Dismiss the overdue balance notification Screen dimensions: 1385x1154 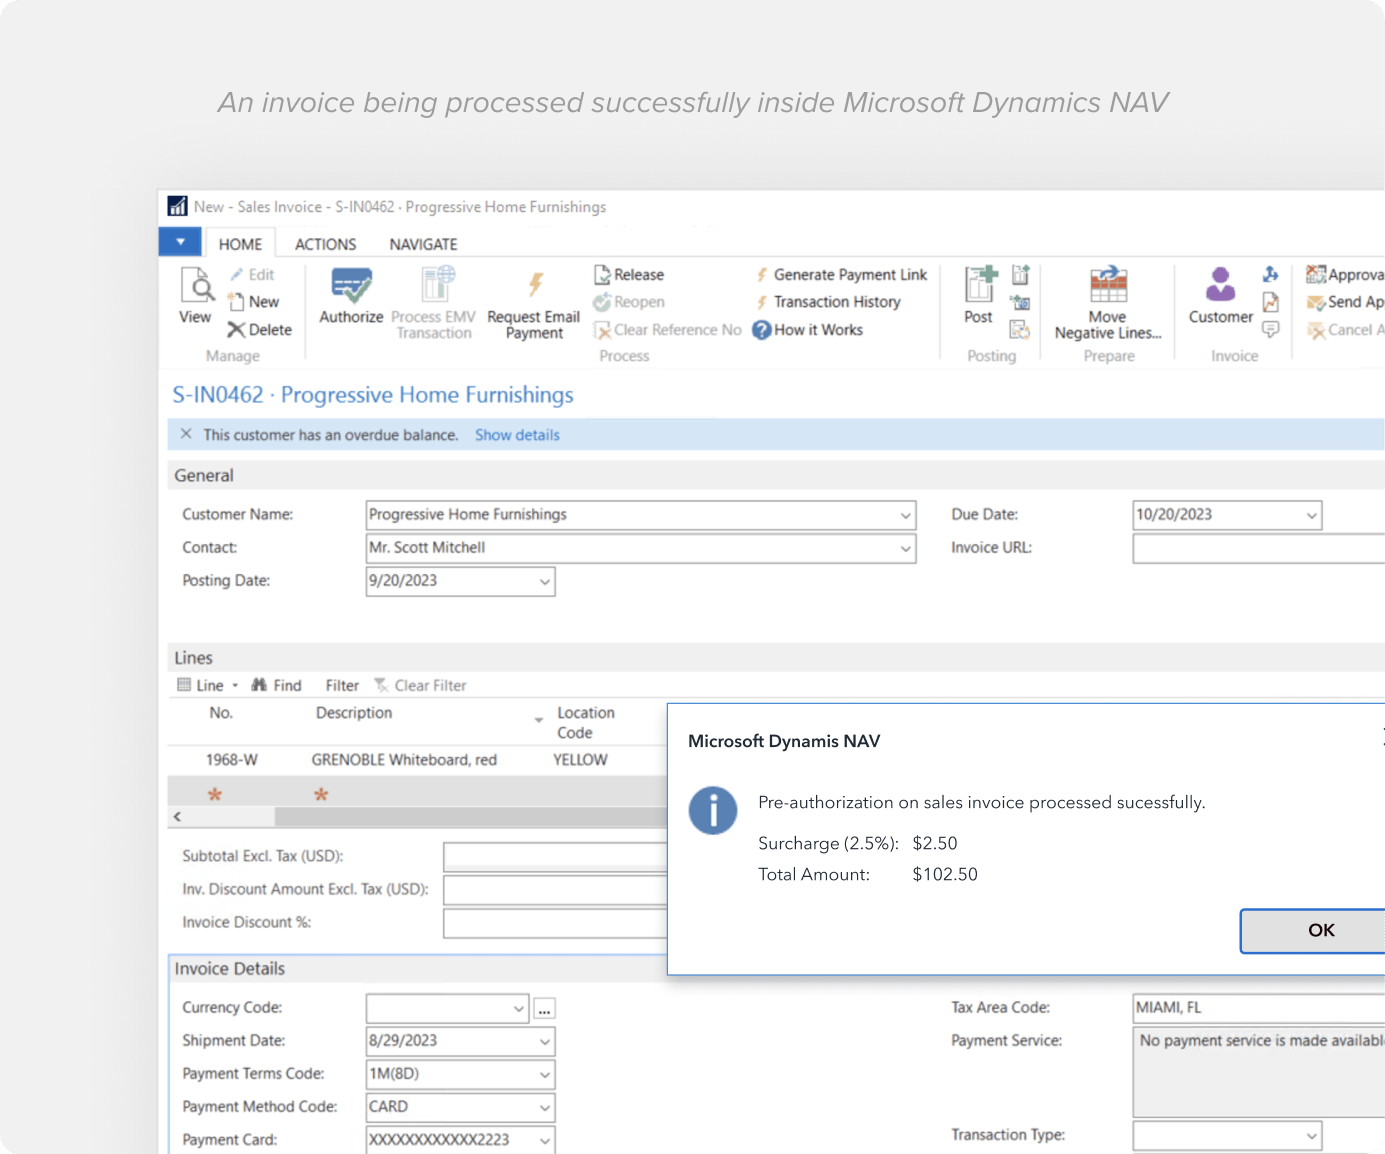tap(187, 434)
